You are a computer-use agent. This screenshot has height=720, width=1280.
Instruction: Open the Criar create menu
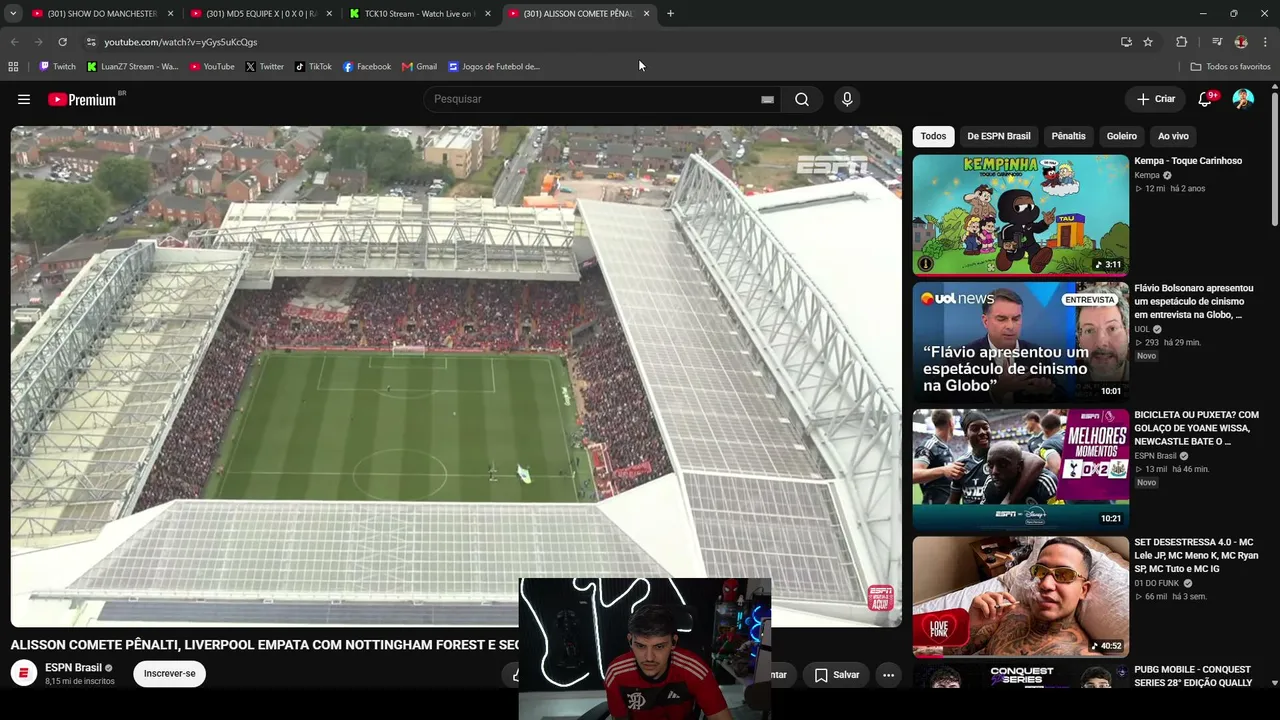(1156, 99)
